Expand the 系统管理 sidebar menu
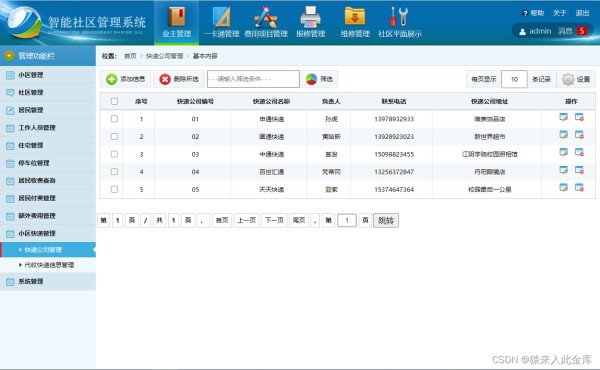600x370 pixels. click(48, 282)
